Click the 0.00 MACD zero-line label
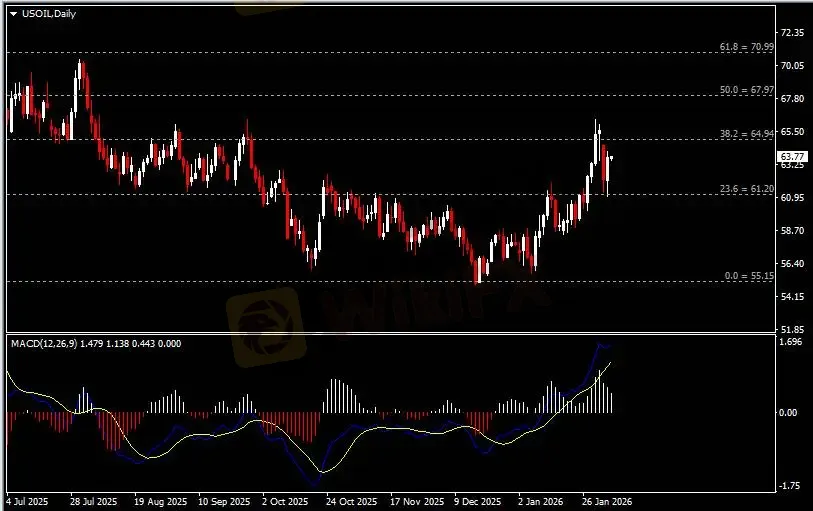The width and height of the screenshot is (813, 511). 789,412
